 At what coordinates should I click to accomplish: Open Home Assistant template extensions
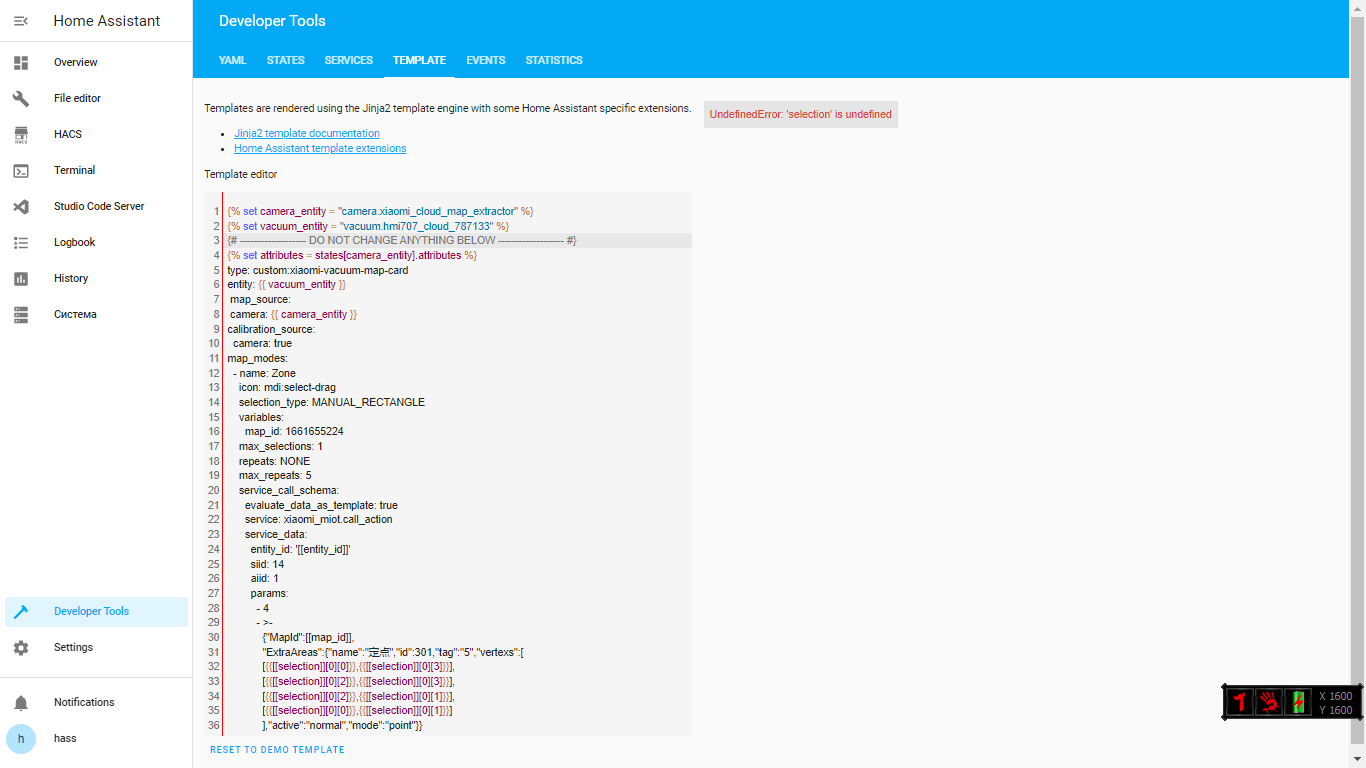[x=319, y=148]
